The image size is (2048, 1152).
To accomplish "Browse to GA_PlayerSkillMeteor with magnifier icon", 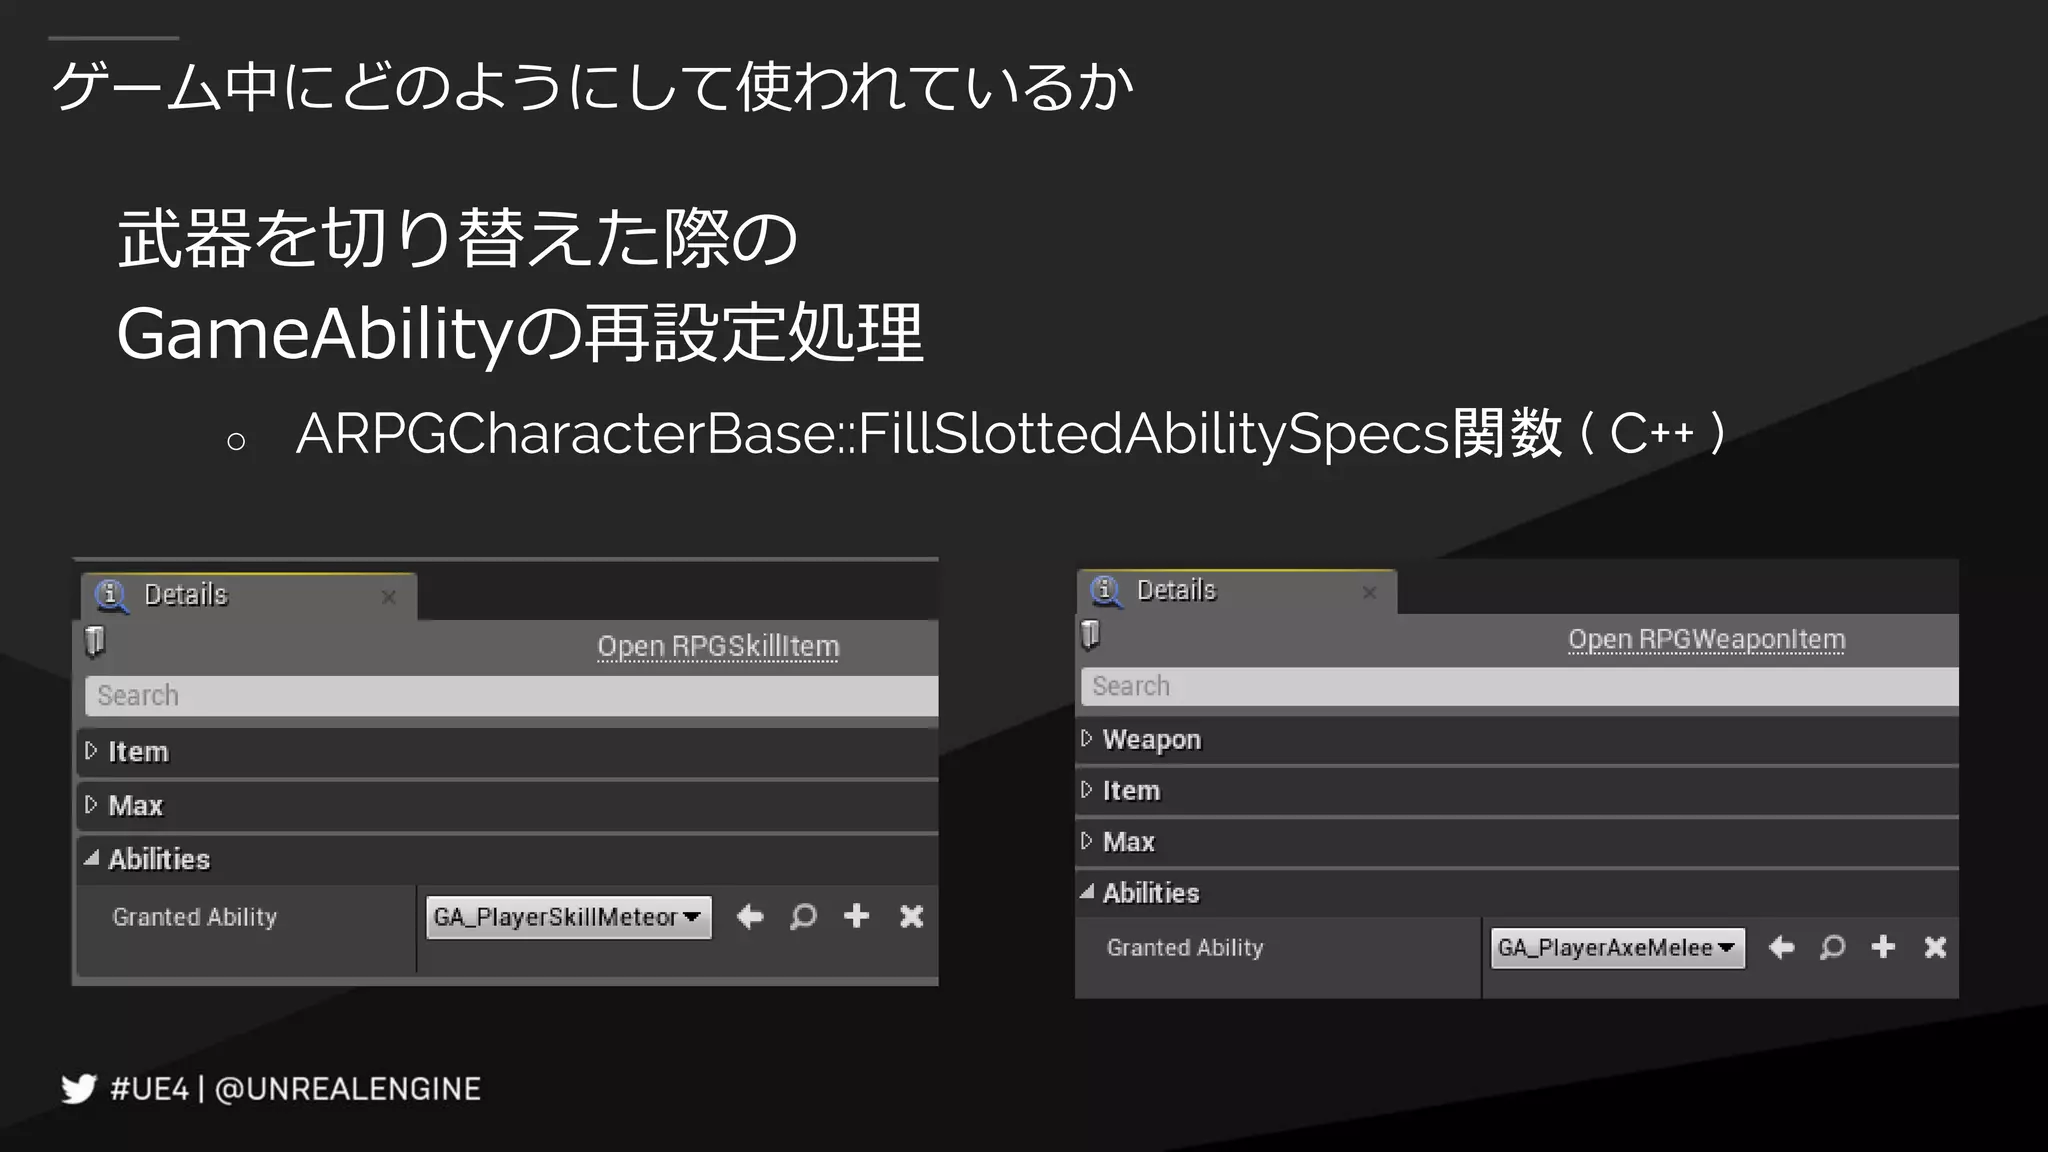I will click(803, 916).
